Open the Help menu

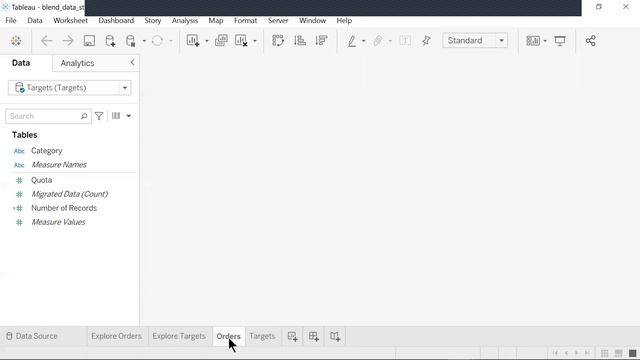[344, 20]
